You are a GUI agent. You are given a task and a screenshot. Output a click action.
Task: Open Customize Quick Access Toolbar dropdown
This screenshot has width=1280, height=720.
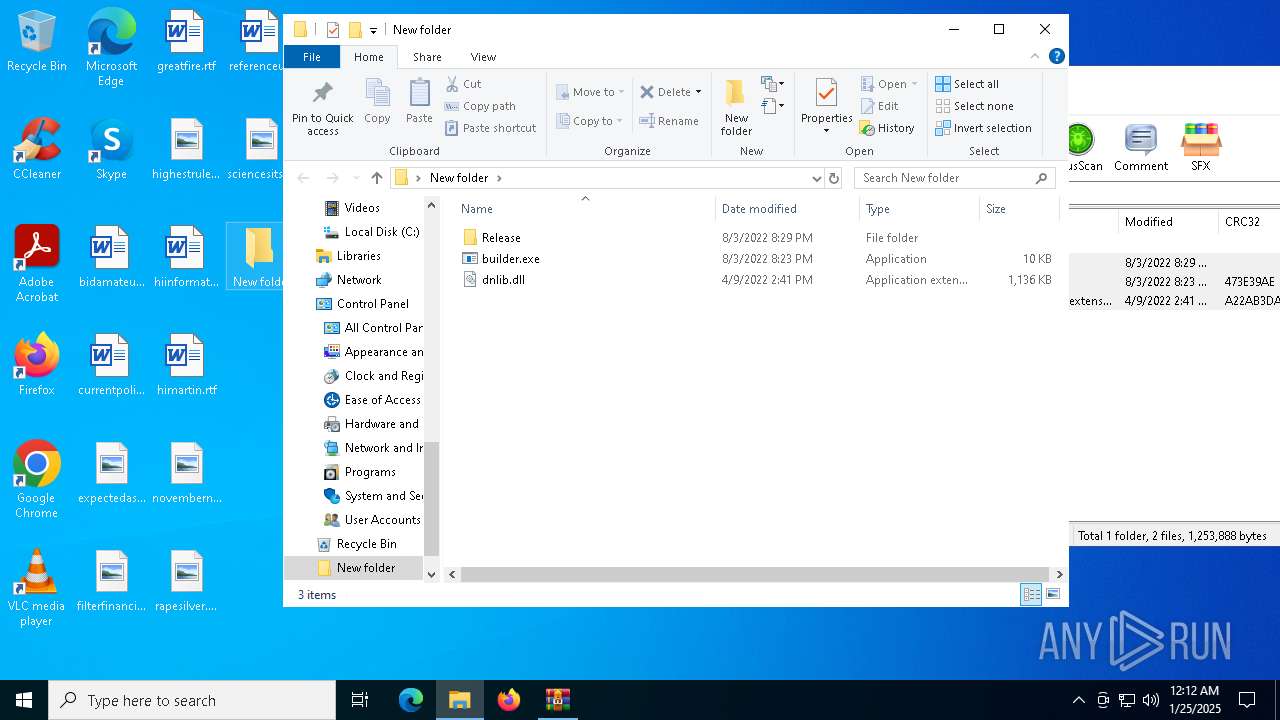click(x=373, y=30)
